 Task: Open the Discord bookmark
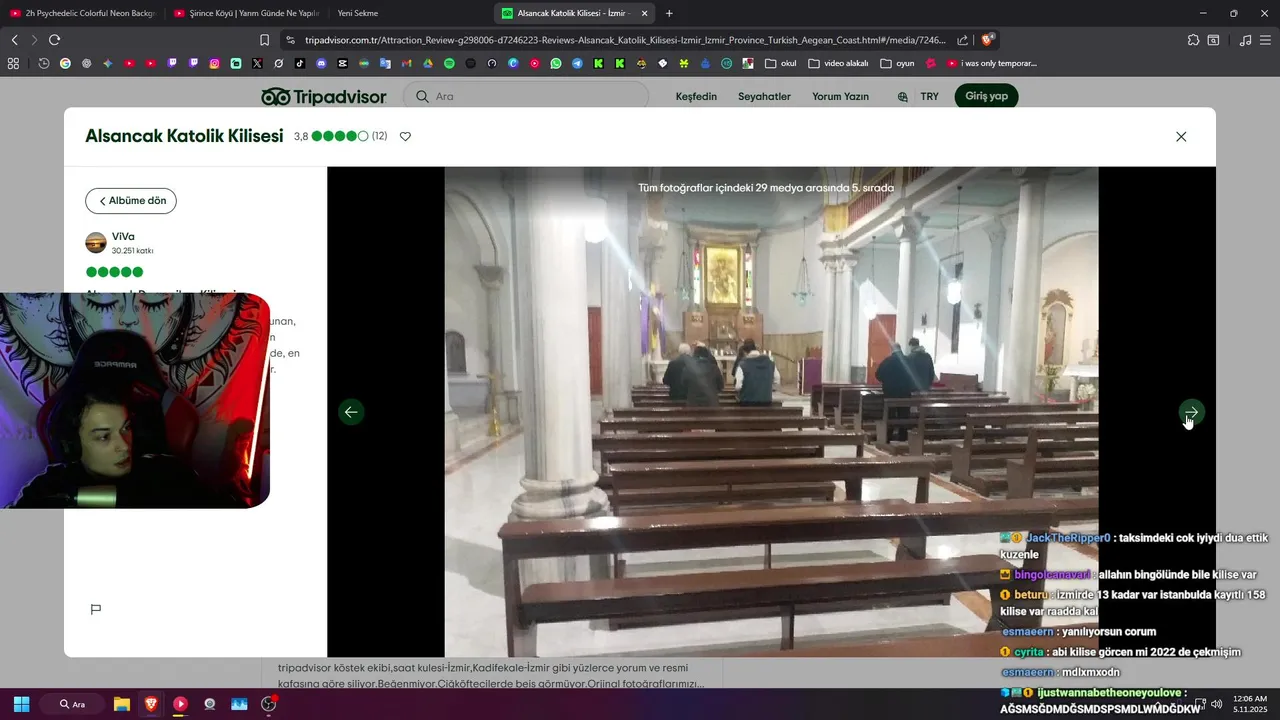pyautogui.click(x=321, y=63)
